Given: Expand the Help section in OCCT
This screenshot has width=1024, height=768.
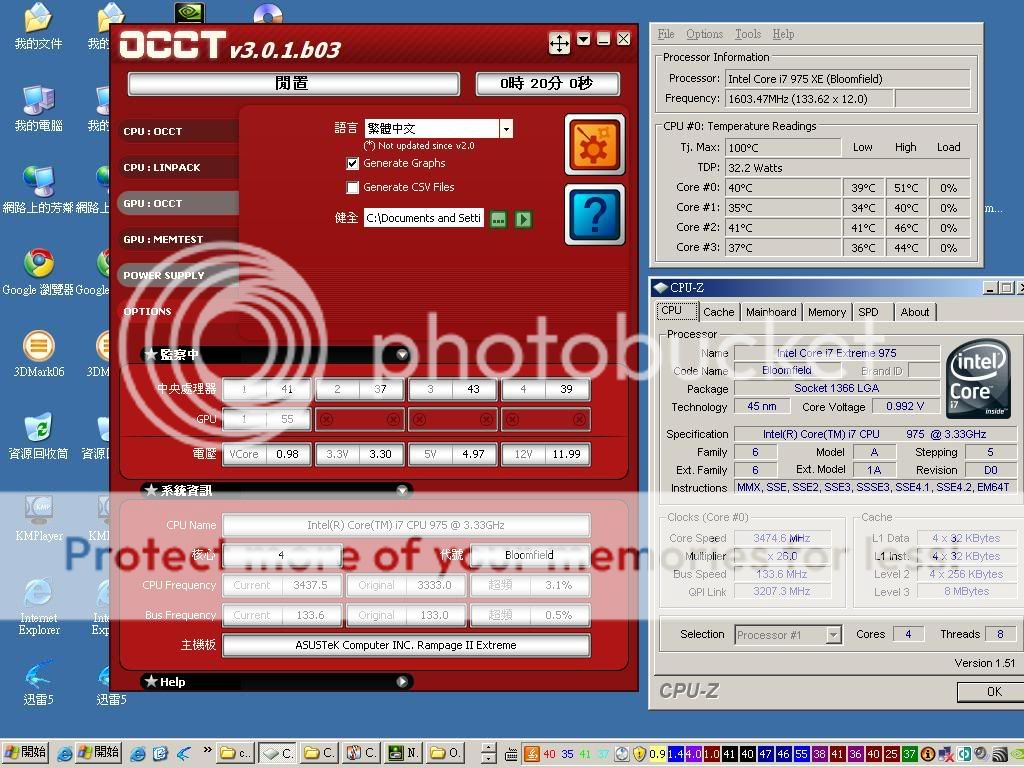Looking at the screenshot, I should [x=402, y=682].
